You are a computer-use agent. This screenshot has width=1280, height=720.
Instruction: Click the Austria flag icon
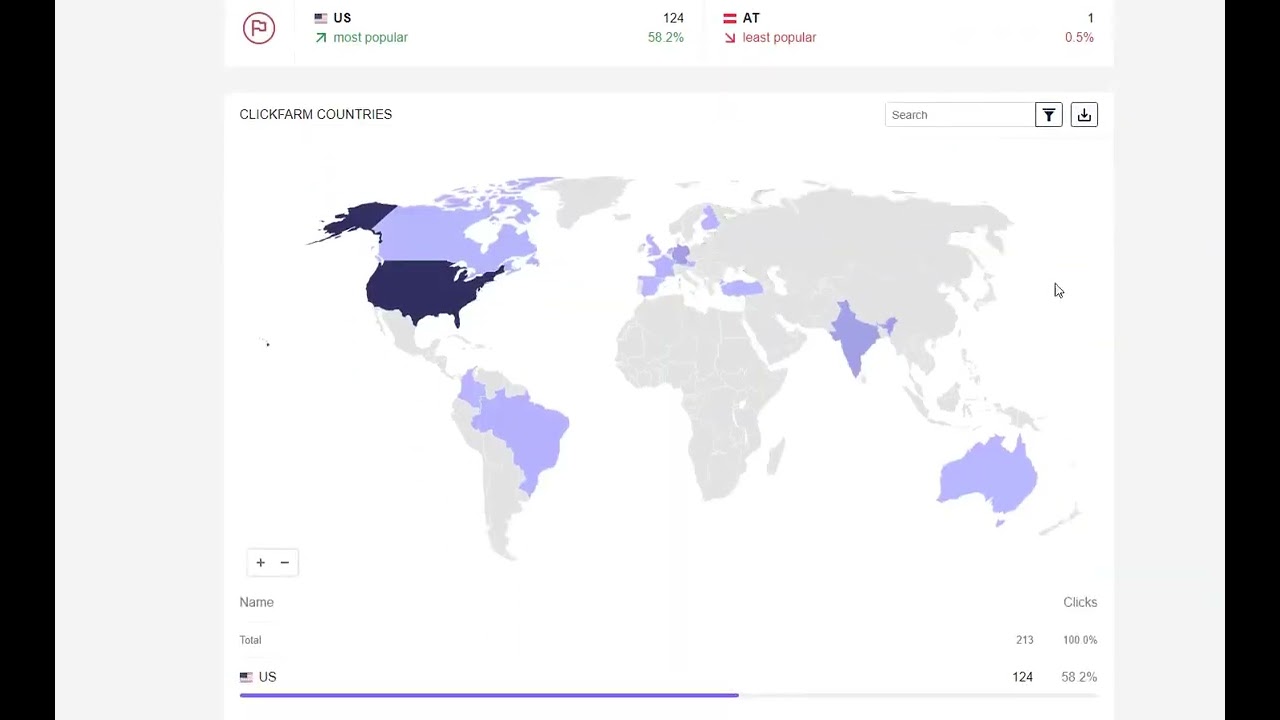730,18
